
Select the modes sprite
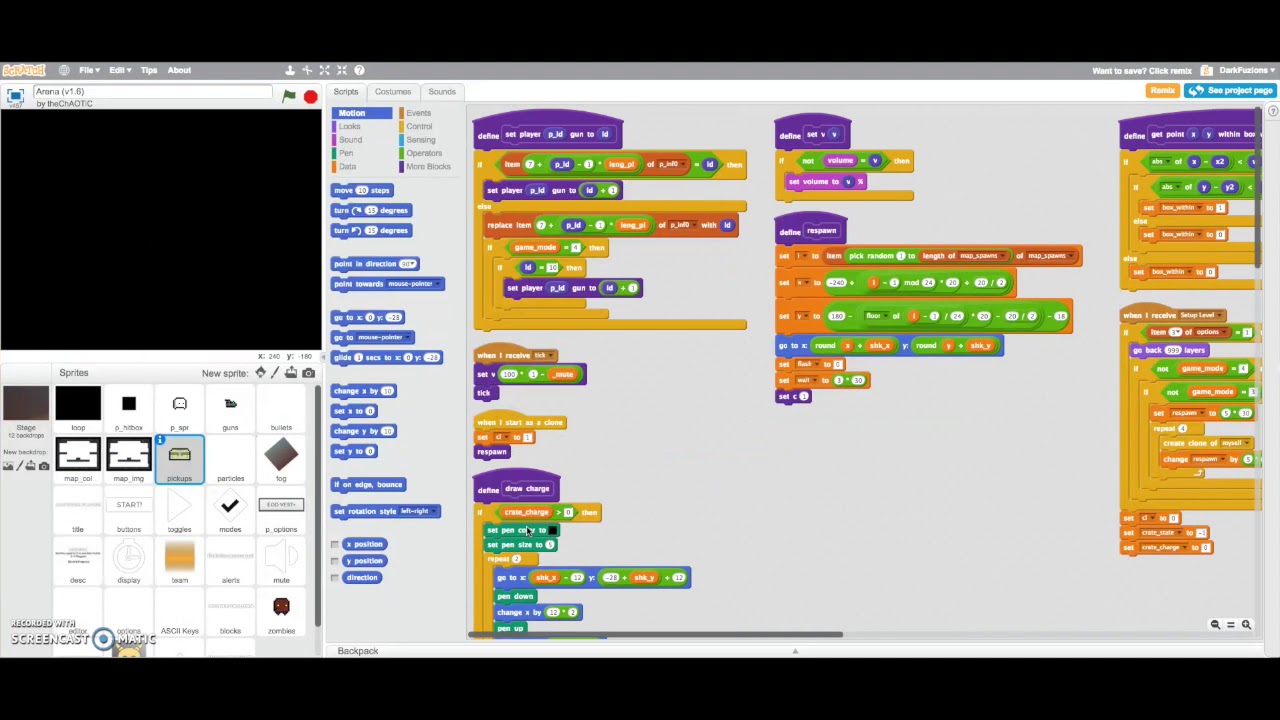coord(230,512)
